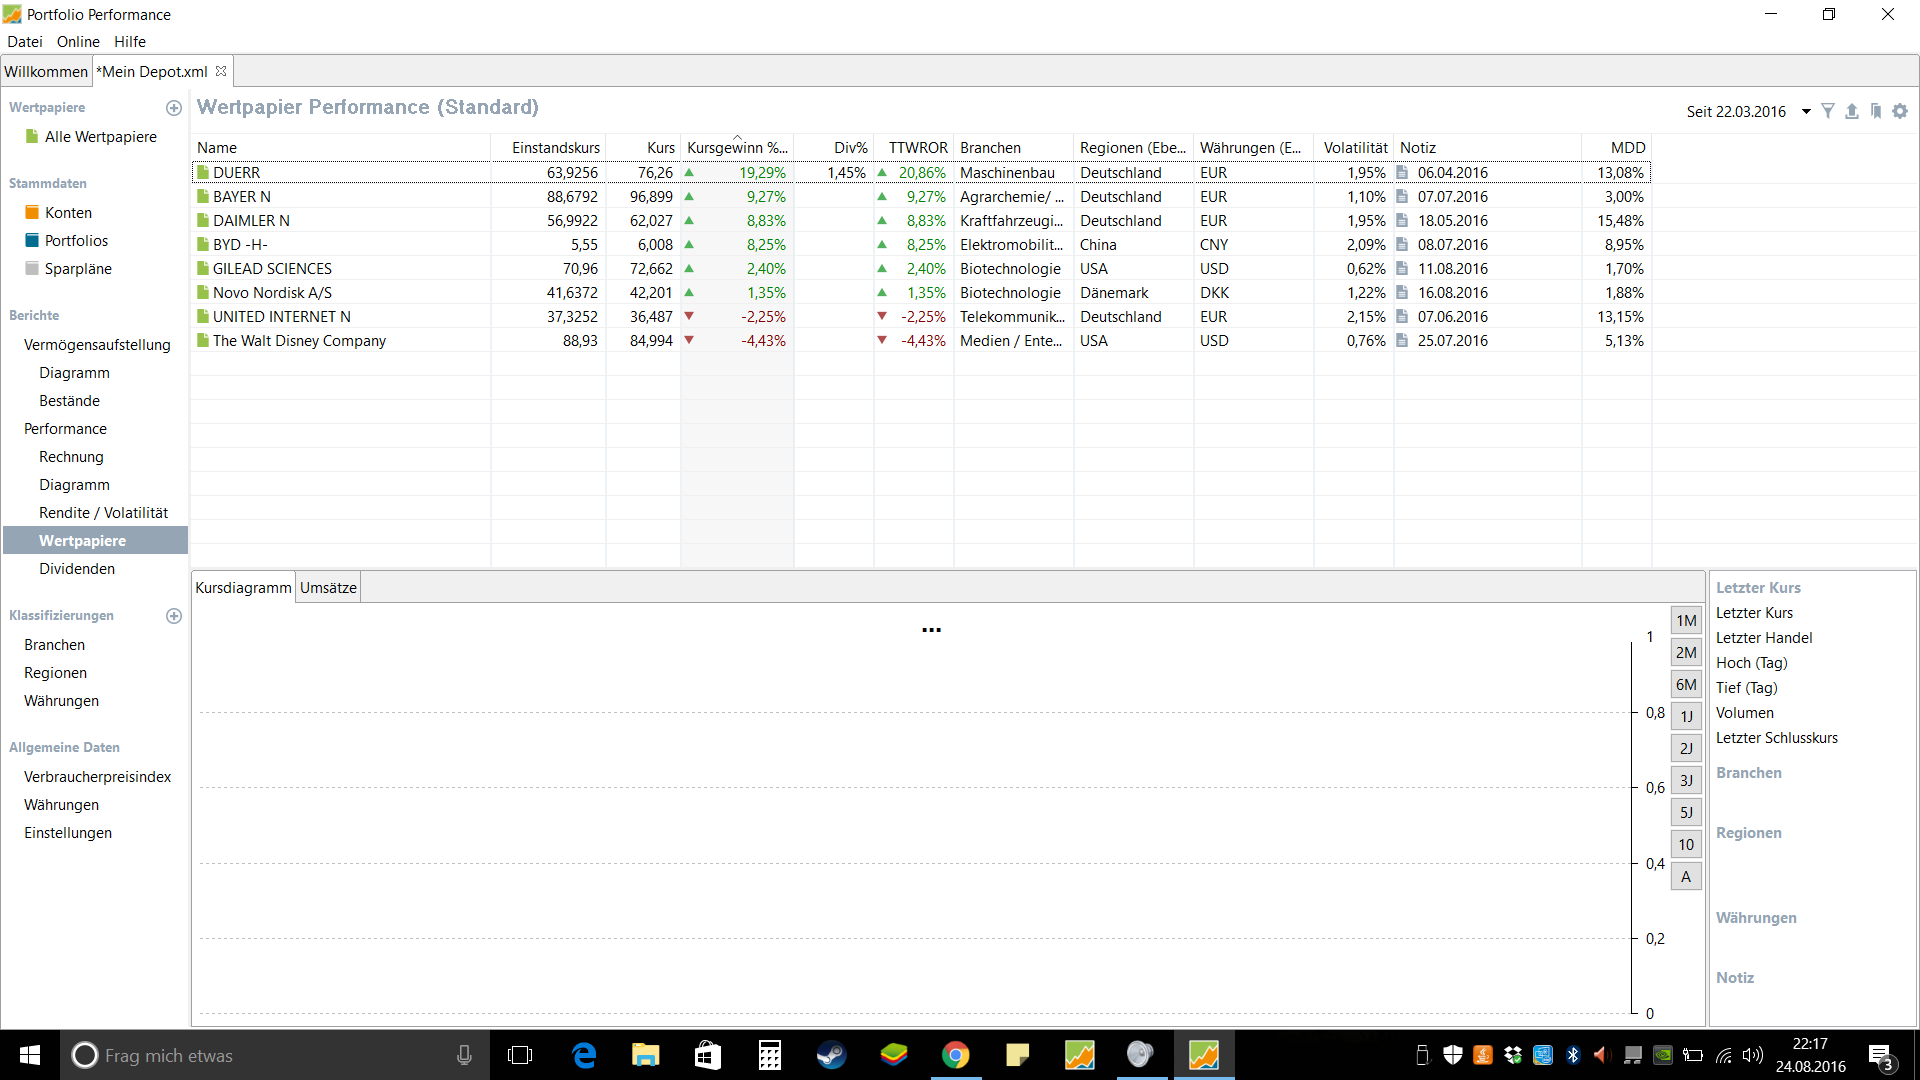Open the column settings gear icon
The image size is (1920, 1080).
click(1900, 111)
